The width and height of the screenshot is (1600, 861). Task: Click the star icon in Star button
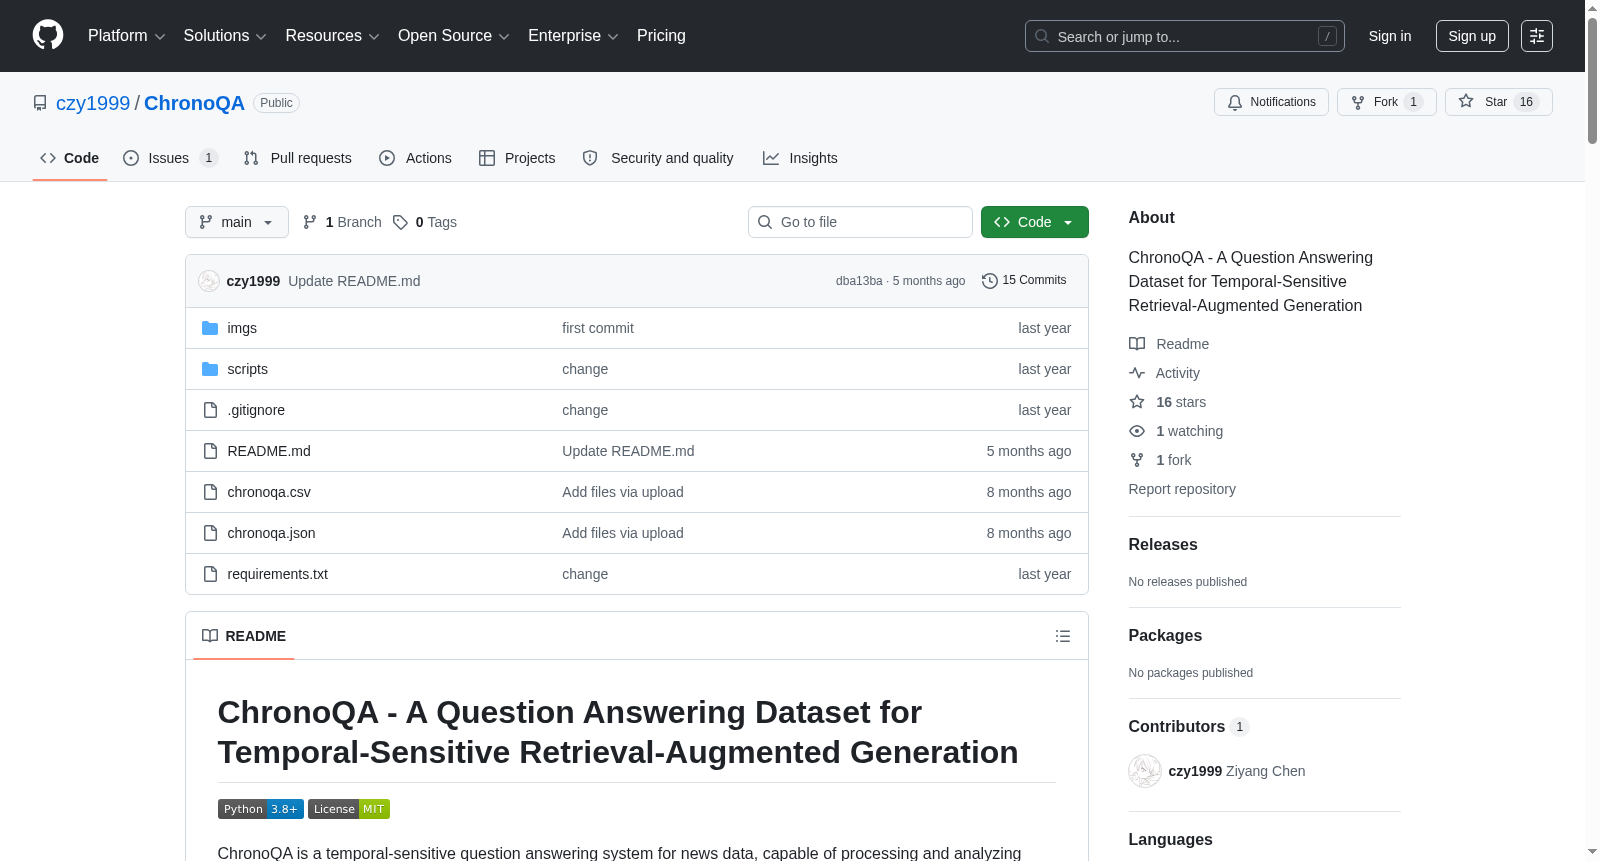tap(1466, 101)
